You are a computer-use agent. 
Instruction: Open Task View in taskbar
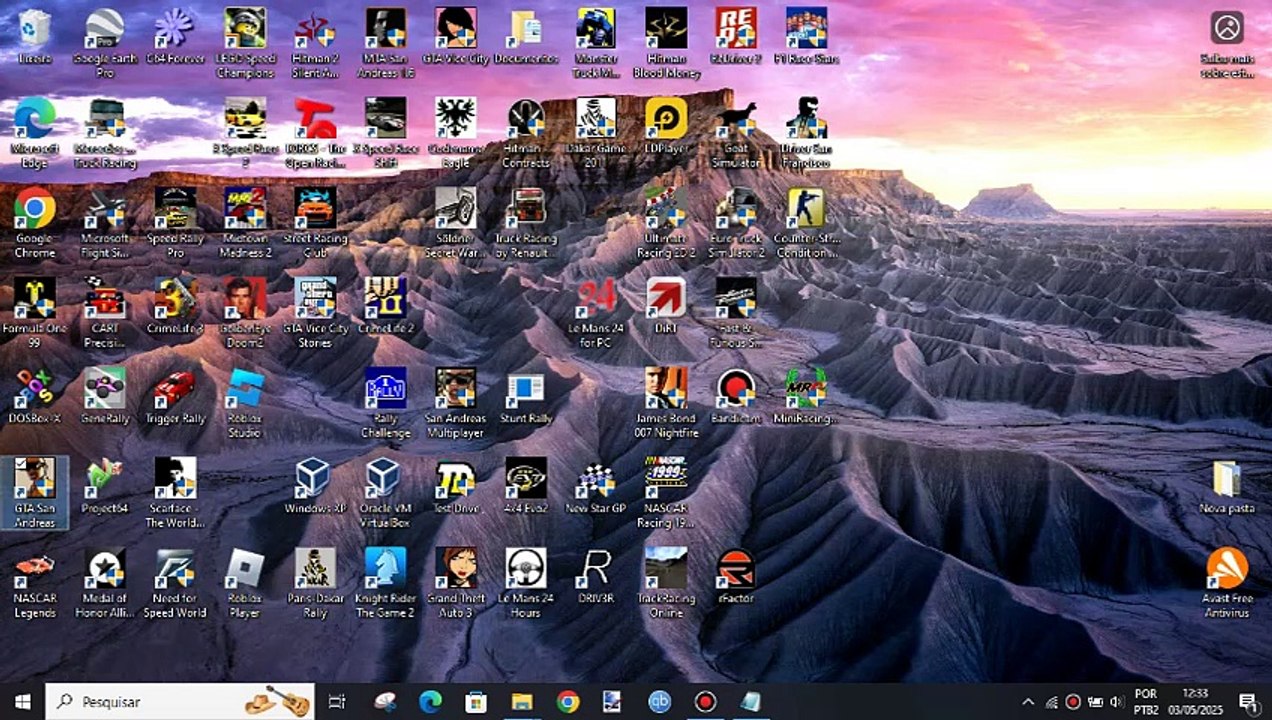337,702
